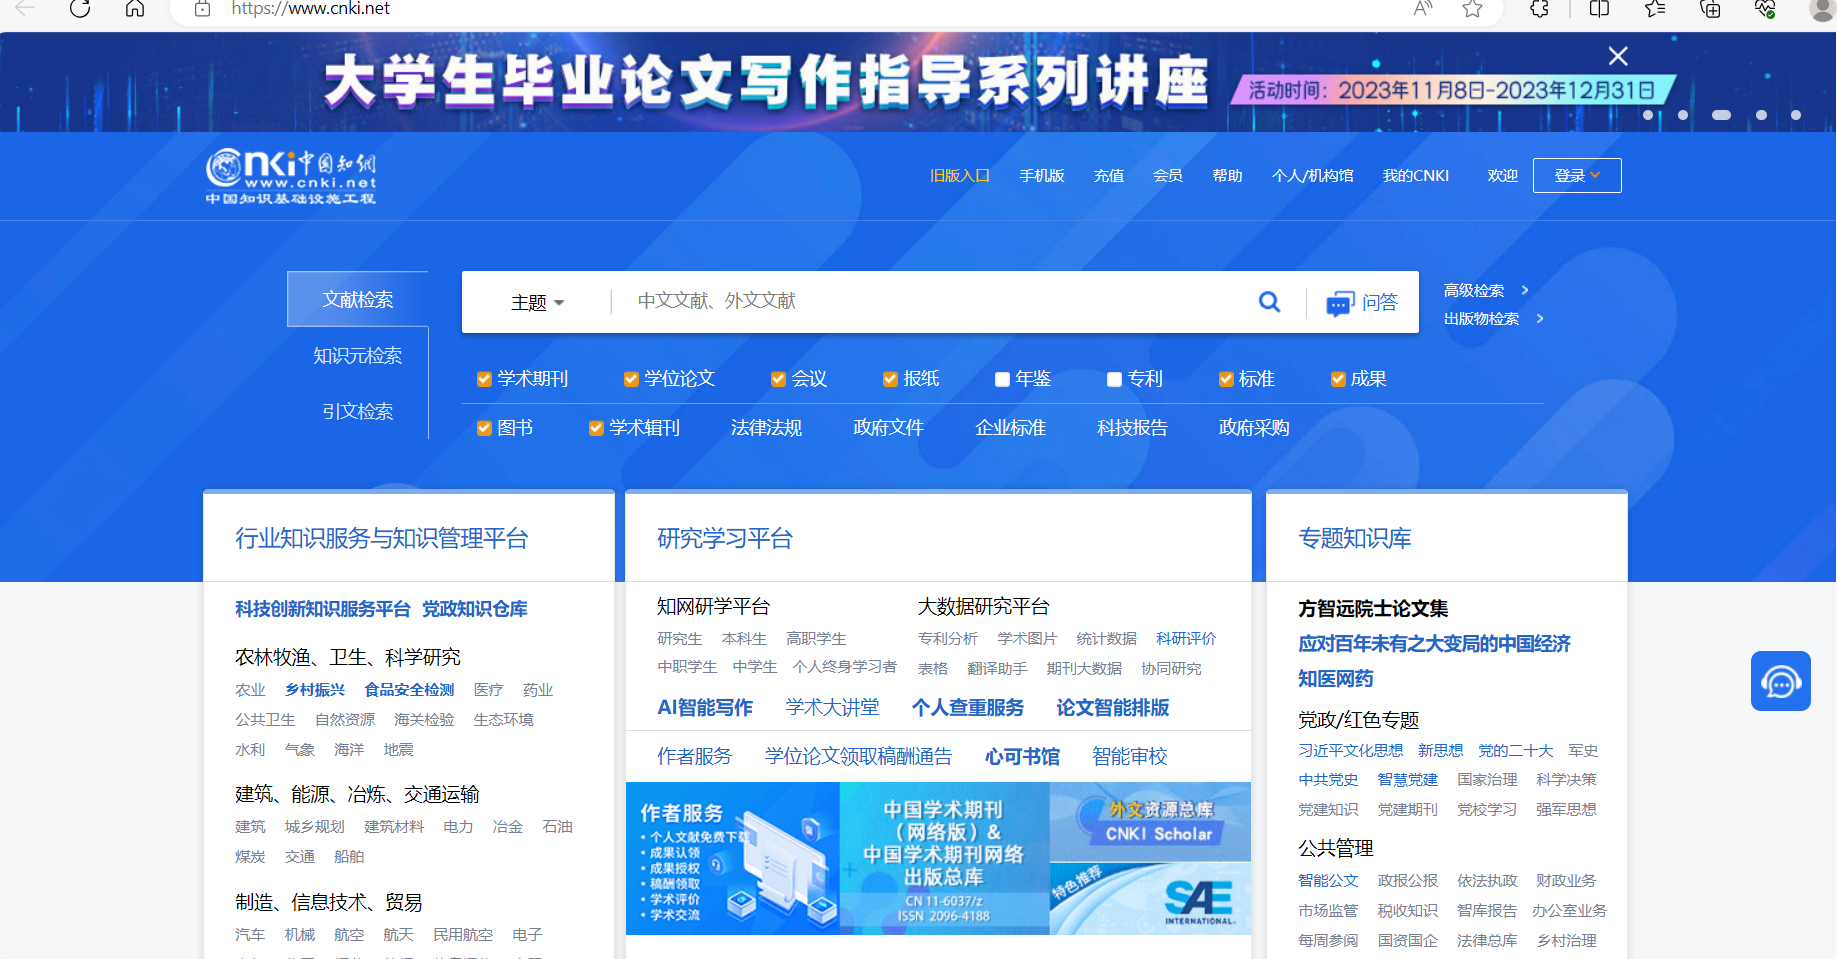
Task: Close the lecture series banner
Action: 1618,56
